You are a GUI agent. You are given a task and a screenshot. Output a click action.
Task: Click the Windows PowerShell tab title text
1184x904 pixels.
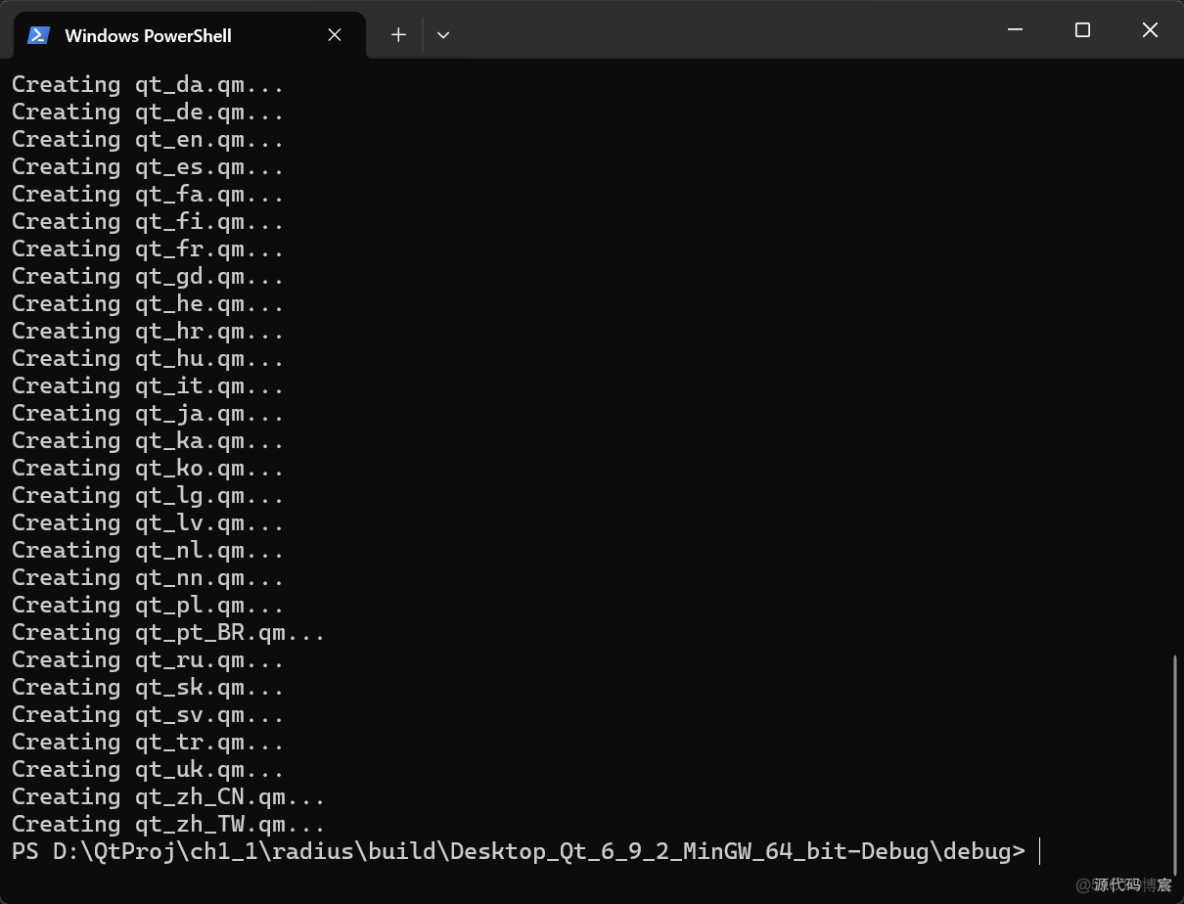tap(148, 35)
